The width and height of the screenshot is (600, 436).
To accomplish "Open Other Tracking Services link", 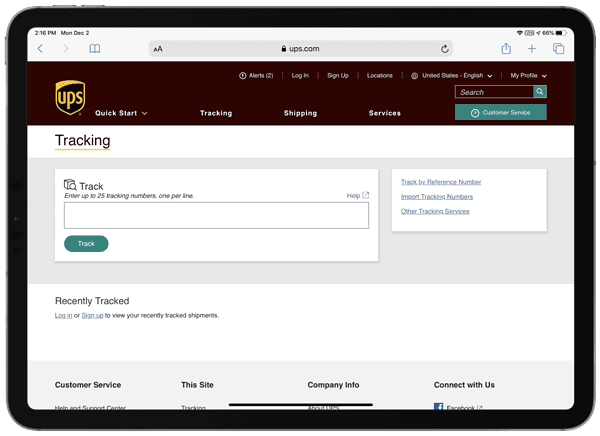I will (x=435, y=211).
